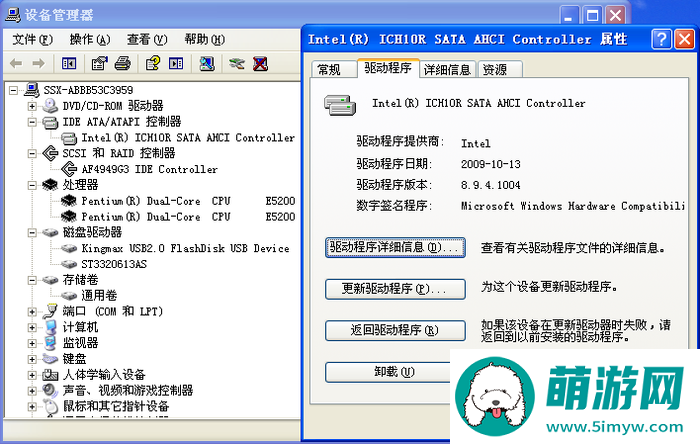Select AF4949G3 IDE Controller tree item
The height and width of the screenshot is (444, 700).
(x=149, y=170)
